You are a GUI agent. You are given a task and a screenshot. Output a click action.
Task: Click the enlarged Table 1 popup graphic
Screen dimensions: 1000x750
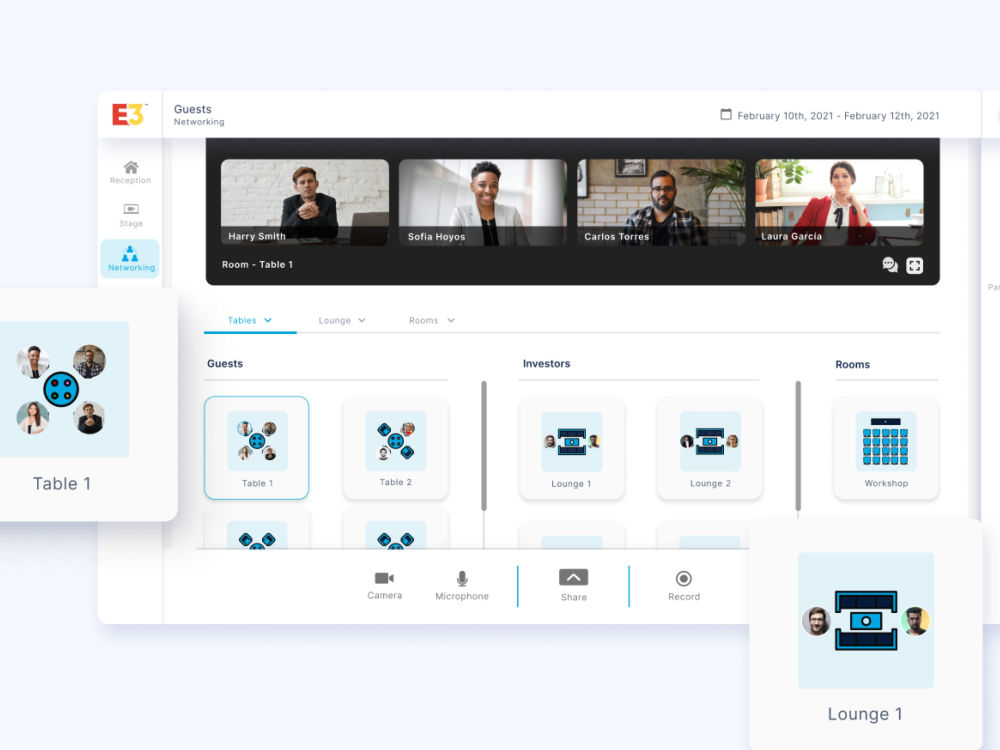[x=62, y=390]
